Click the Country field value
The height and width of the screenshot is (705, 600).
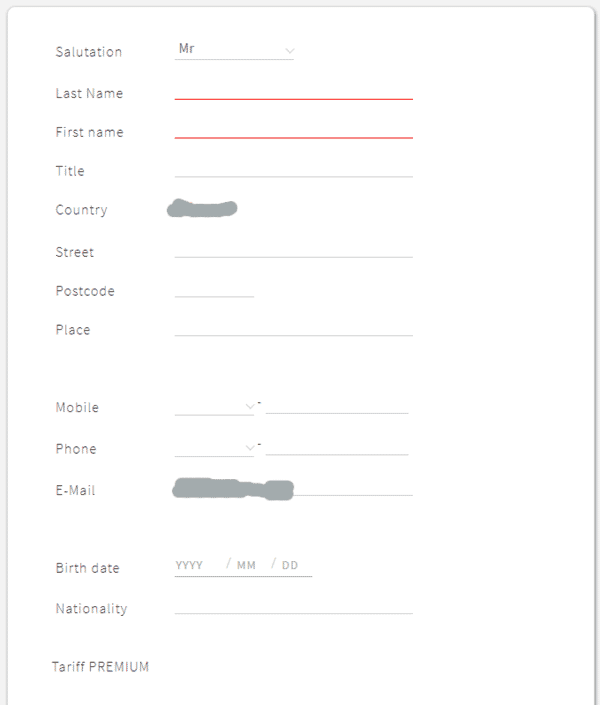point(203,209)
